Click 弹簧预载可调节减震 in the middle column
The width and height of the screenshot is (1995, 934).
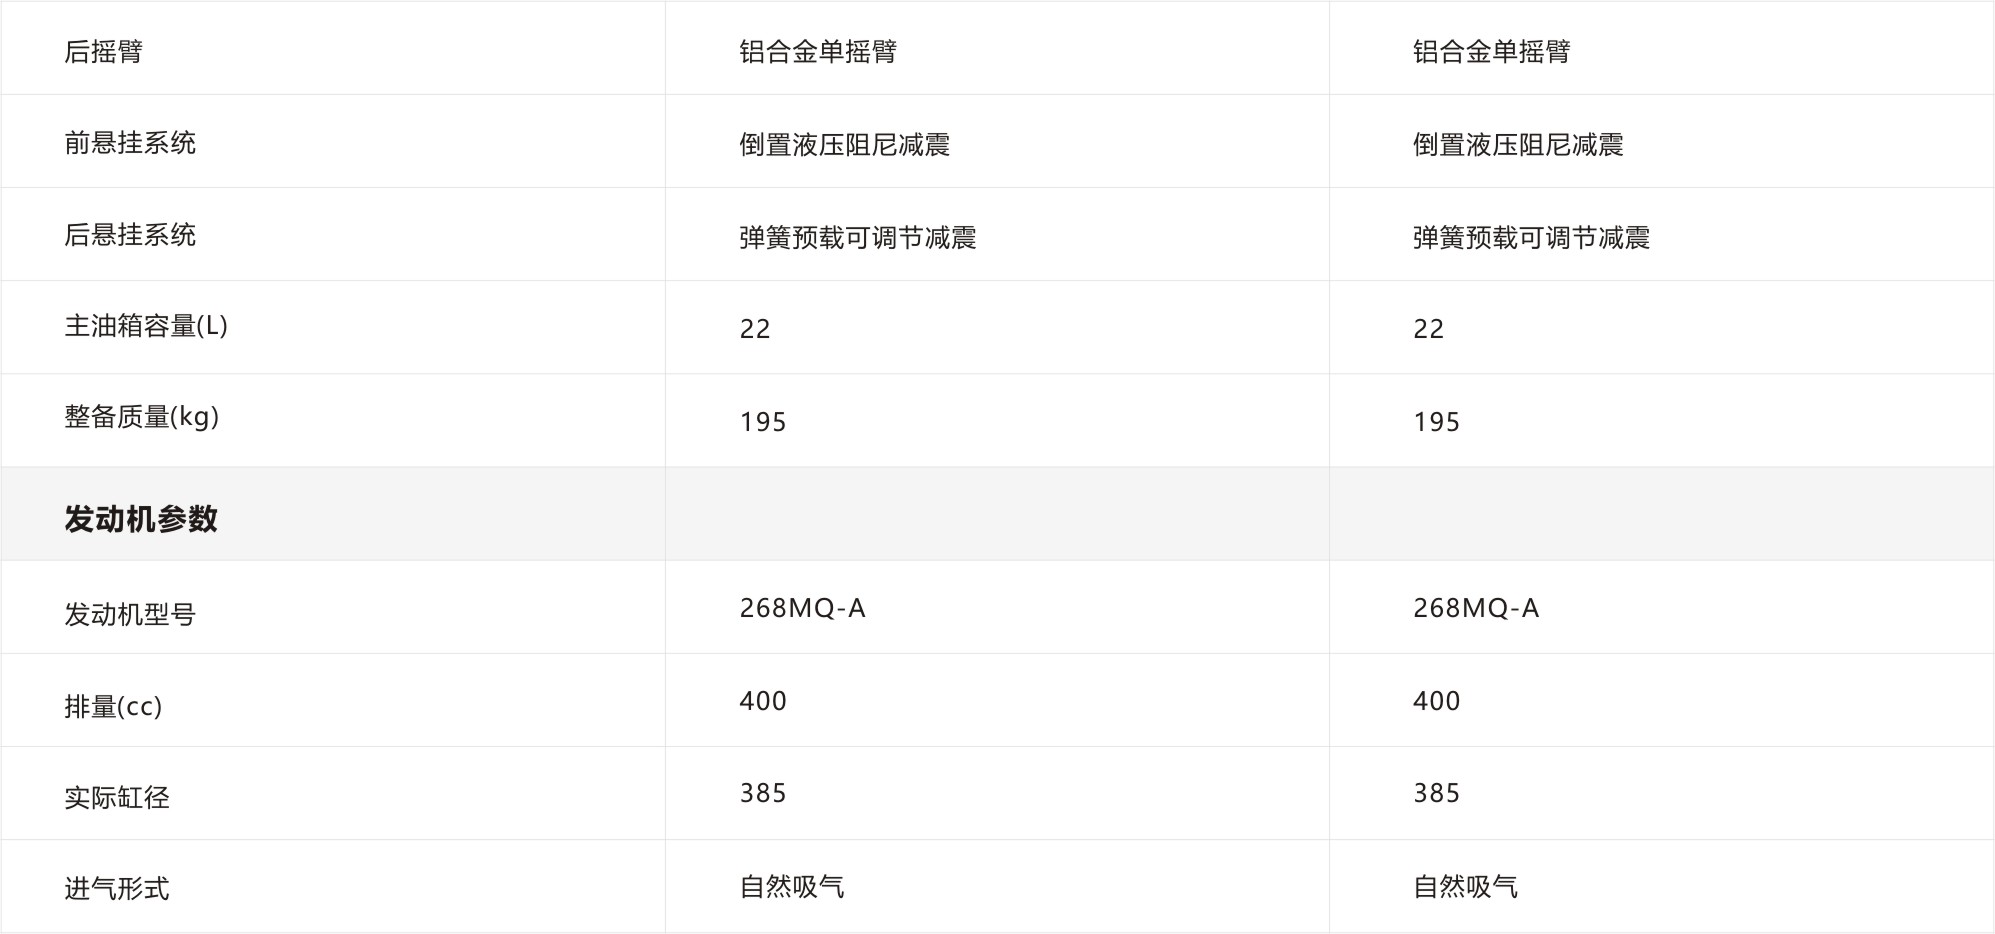858,238
